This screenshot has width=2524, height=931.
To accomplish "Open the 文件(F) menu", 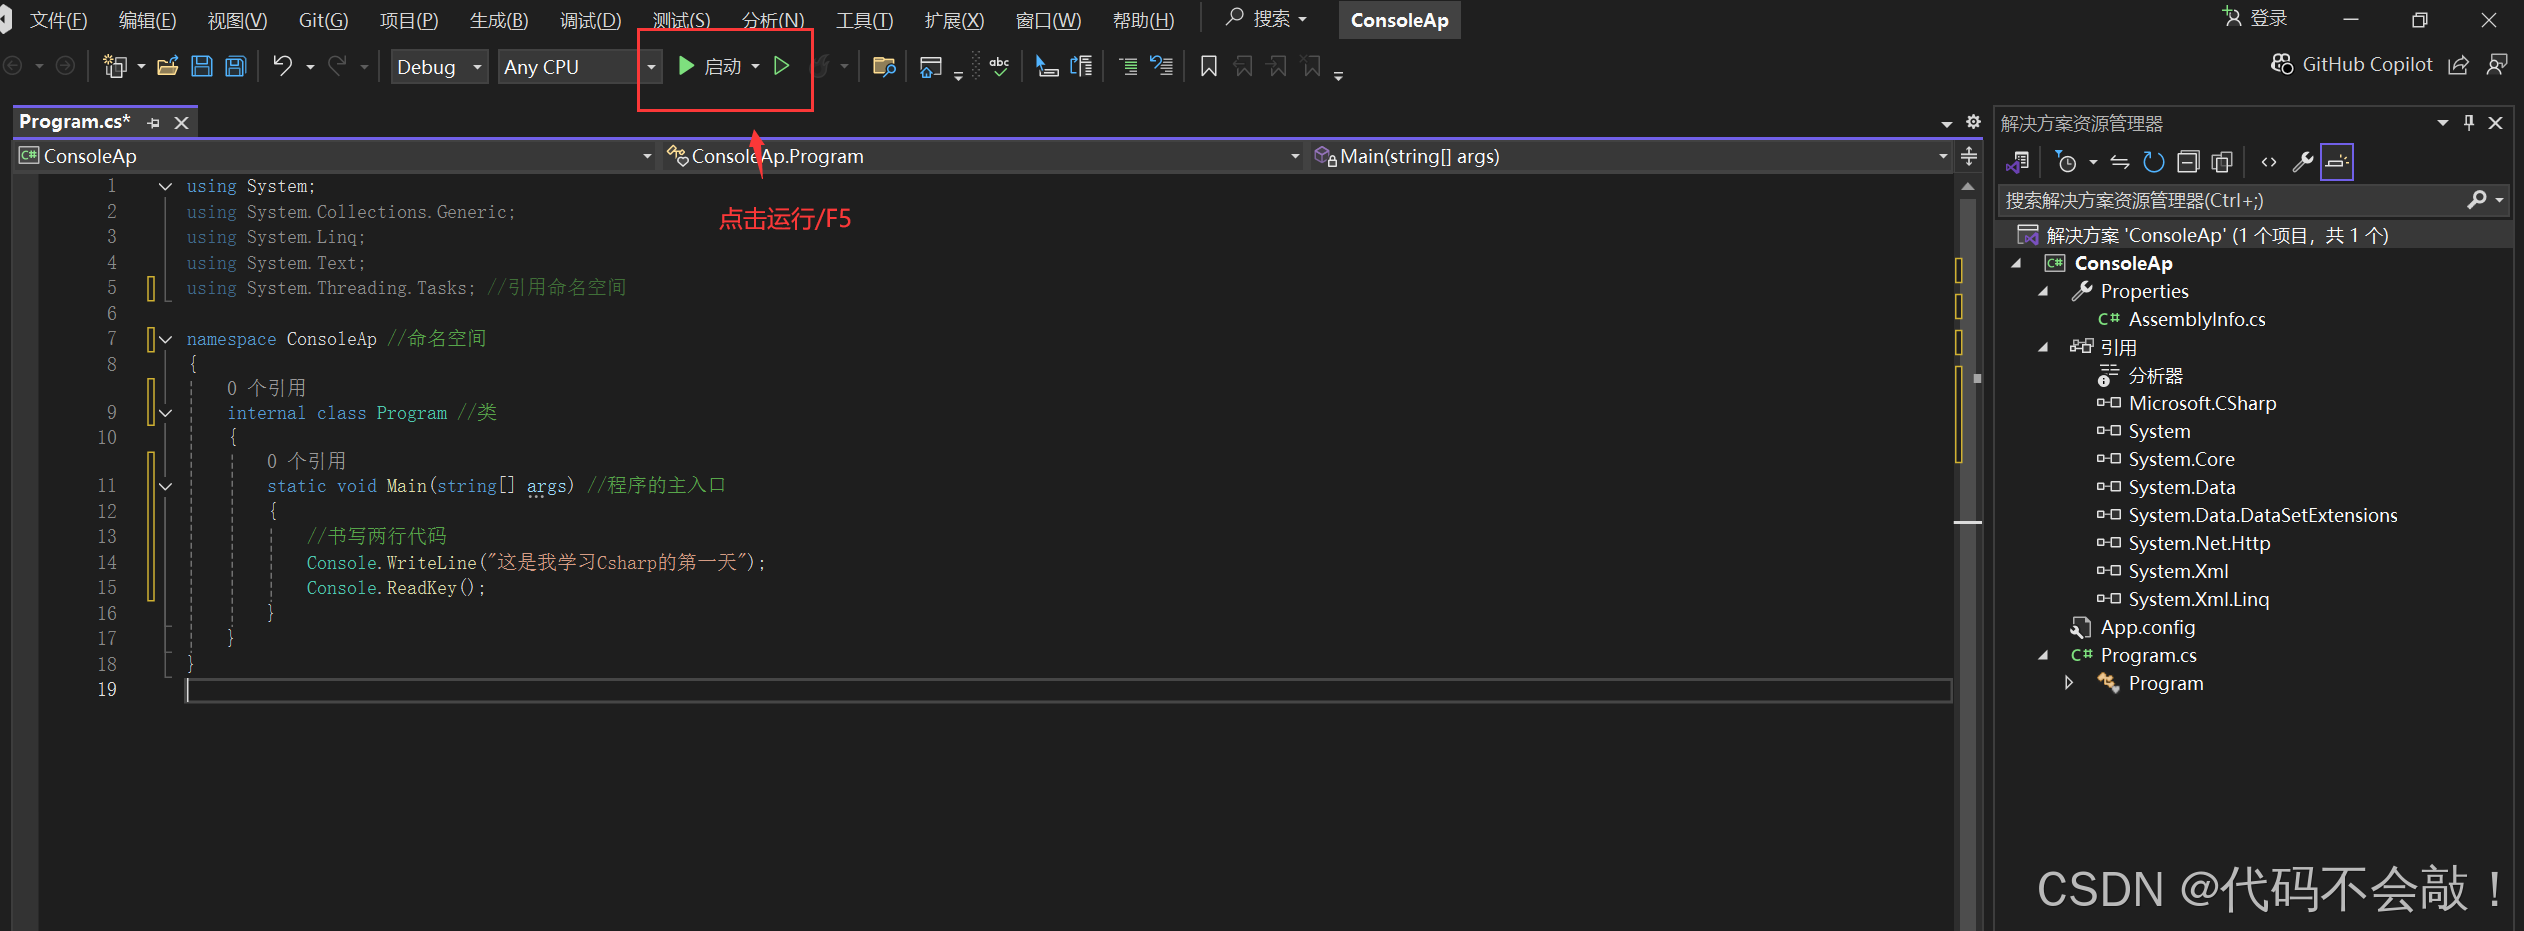I will click(x=58, y=20).
